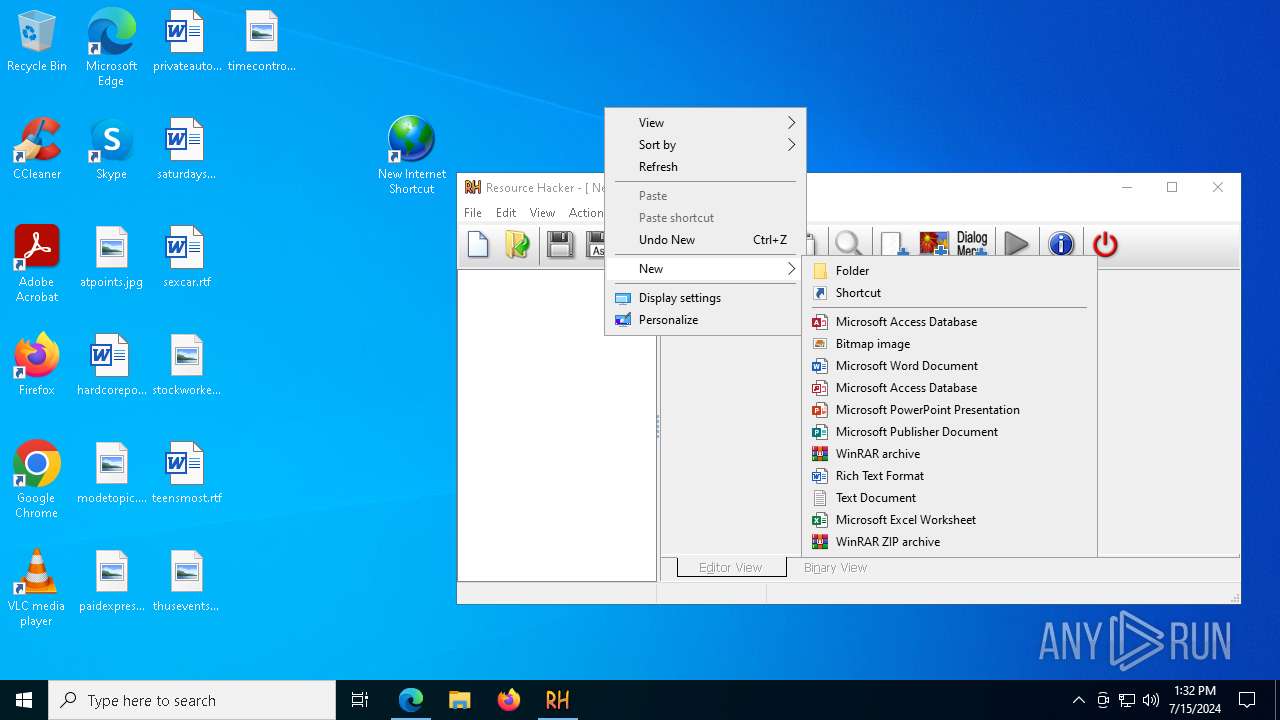Click the red power Exit icon
Image resolution: width=1280 pixels, height=720 pixels.
[x=1105, y=244]
